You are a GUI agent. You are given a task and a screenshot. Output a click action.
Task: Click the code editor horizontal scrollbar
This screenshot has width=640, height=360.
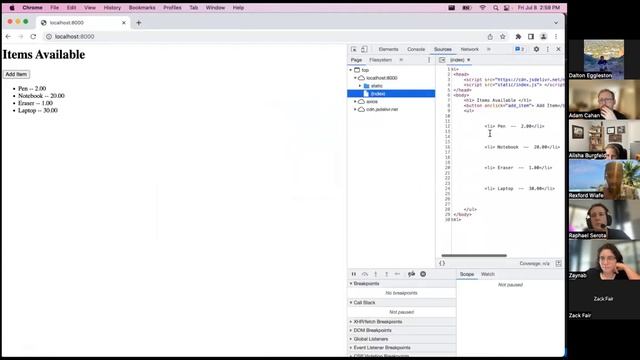[x=474, y=256]
